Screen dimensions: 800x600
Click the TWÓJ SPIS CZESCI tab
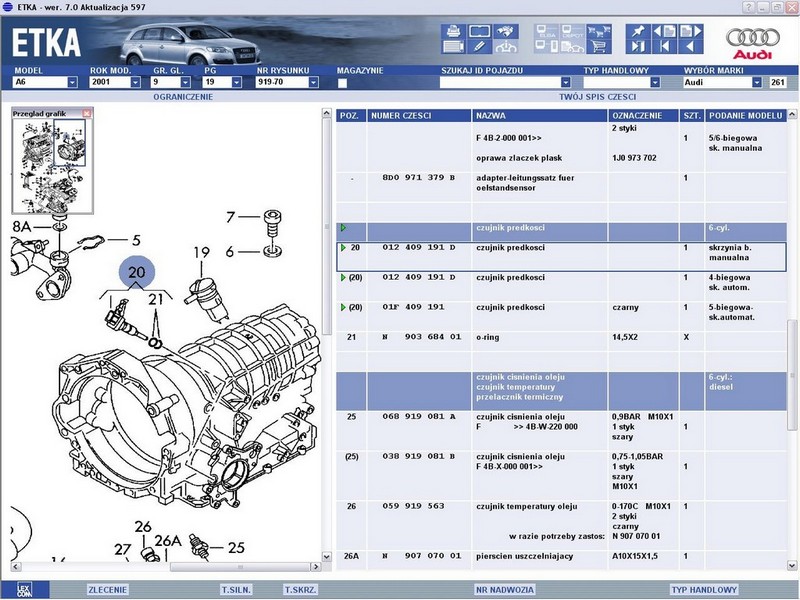(x=597, y=97)
